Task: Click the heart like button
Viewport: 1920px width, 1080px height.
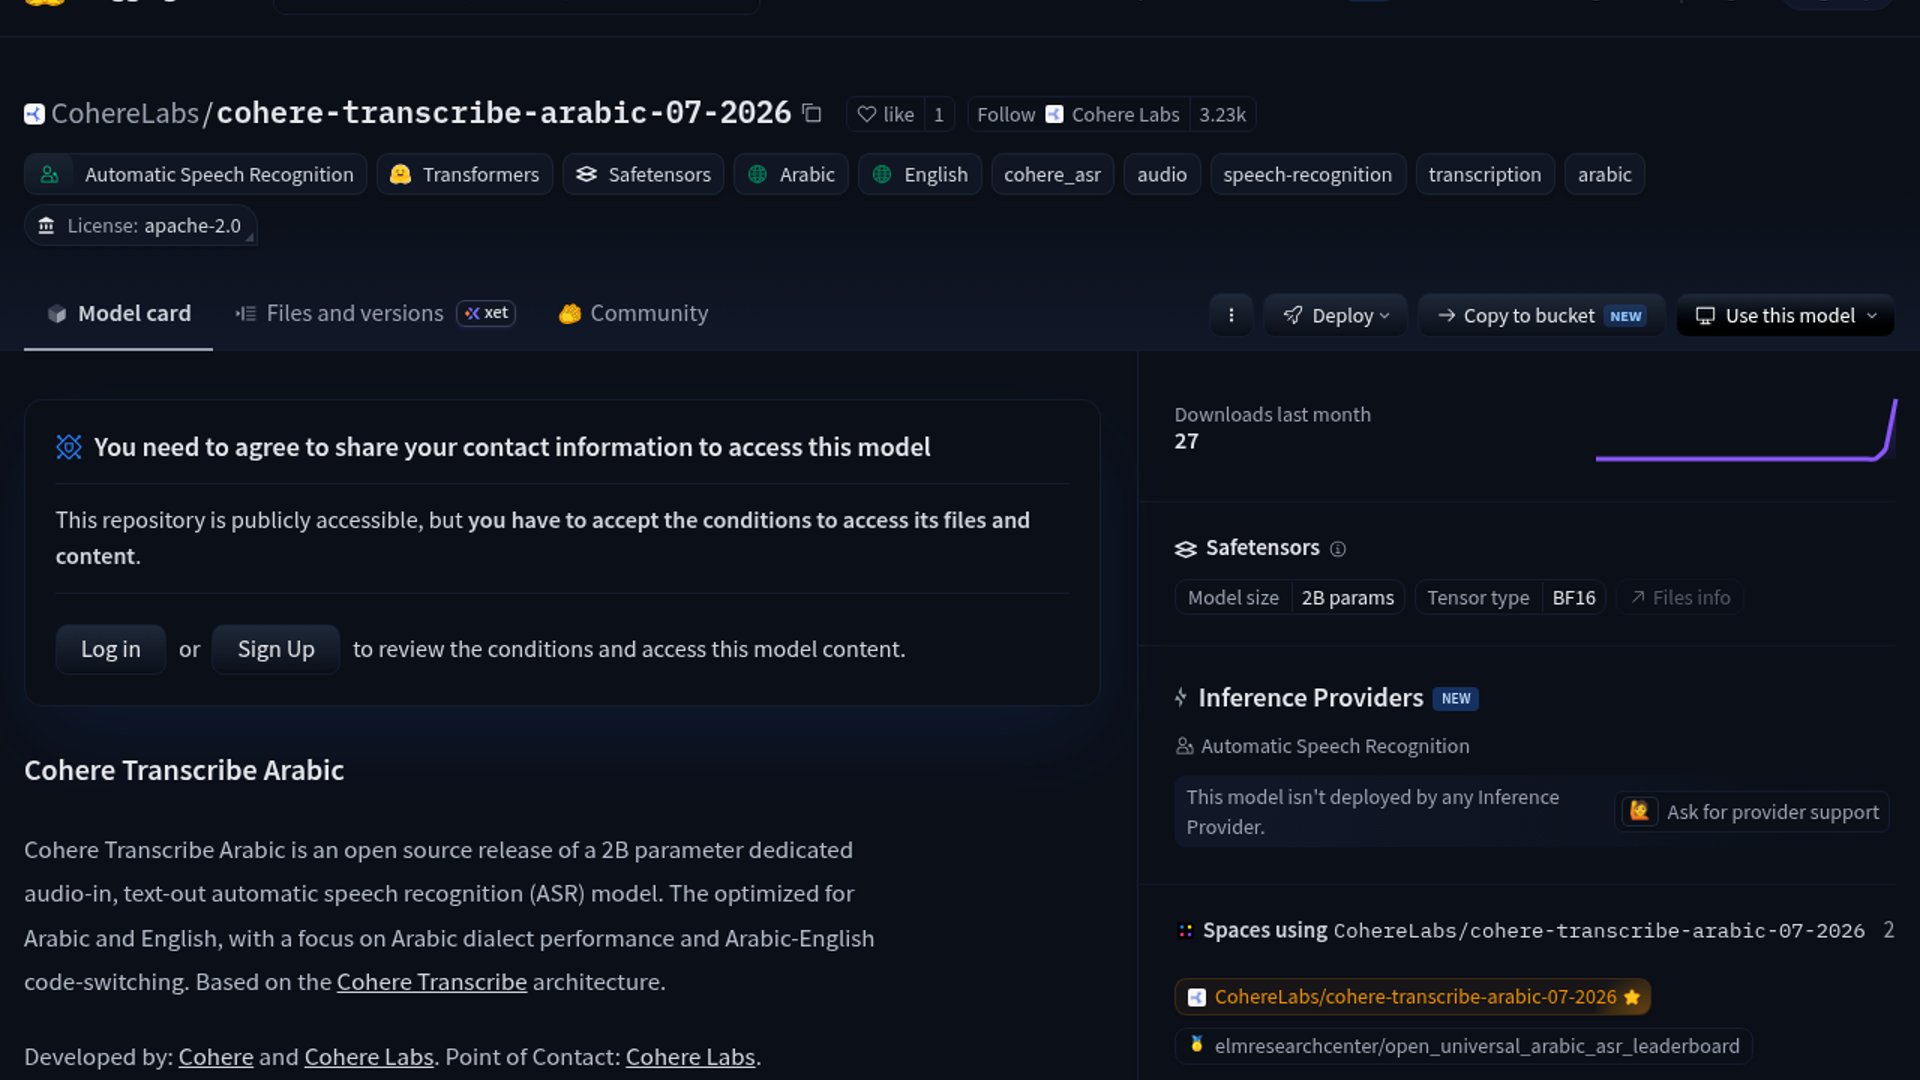Action: click(885, 114)
